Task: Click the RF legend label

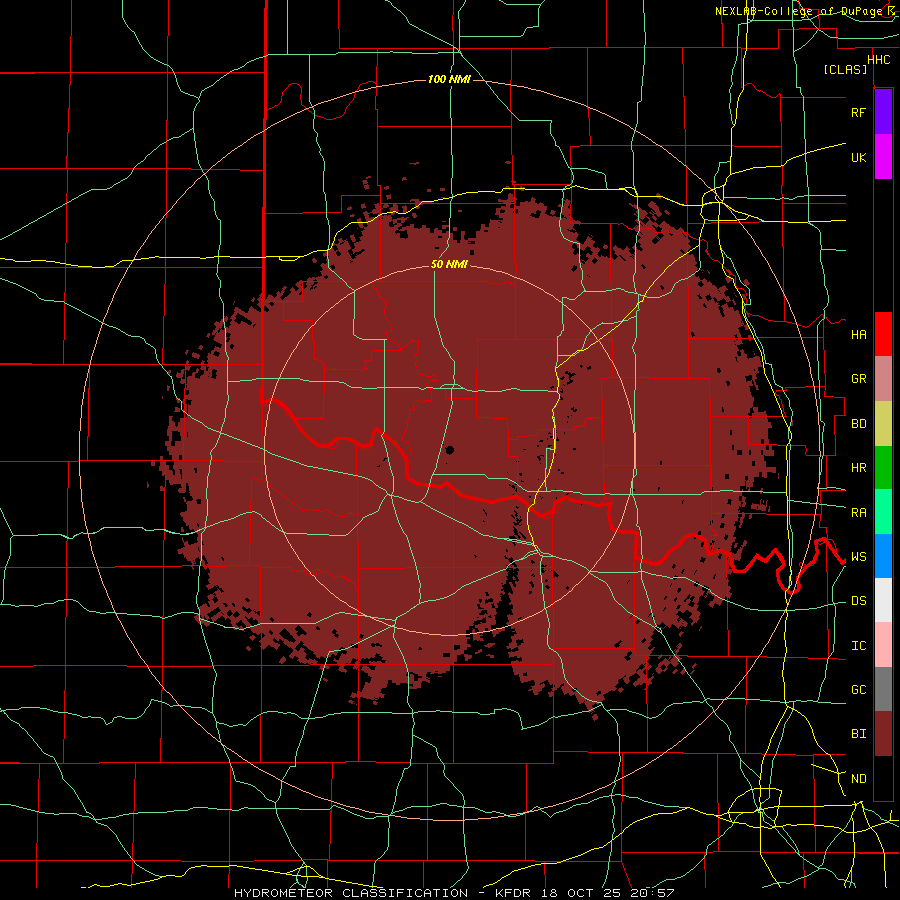Action: coord(858,112)
